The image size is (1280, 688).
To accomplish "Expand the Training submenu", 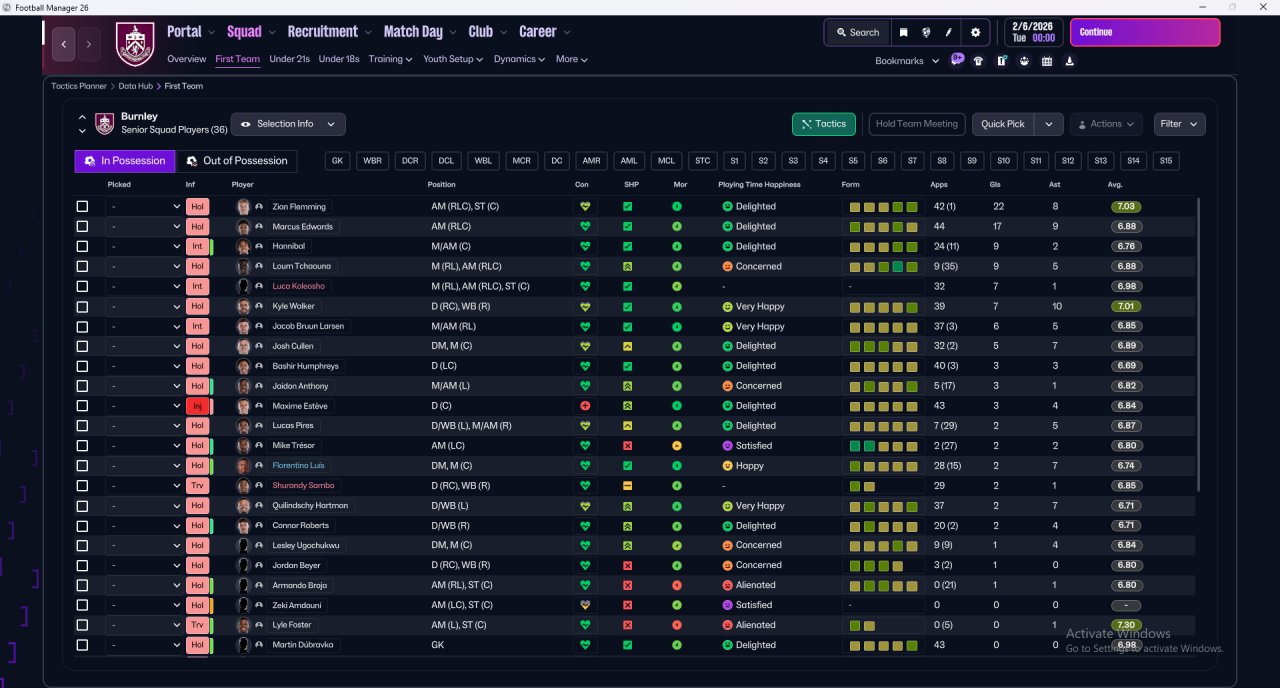I will tap(390, 59).
